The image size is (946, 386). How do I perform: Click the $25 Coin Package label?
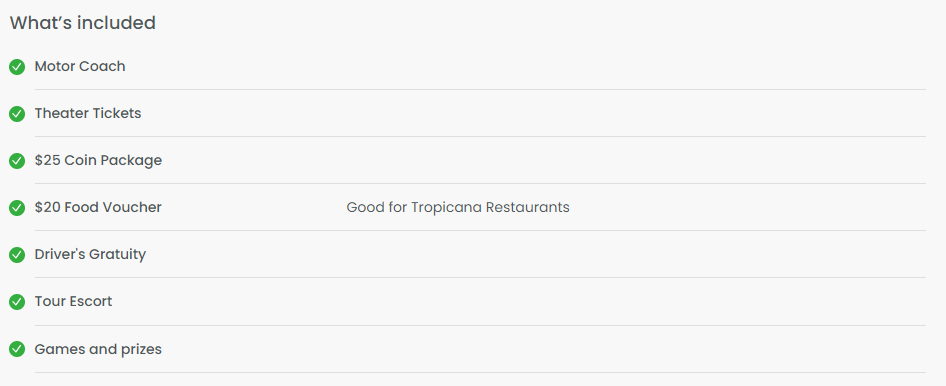click(x=98, y=160)
